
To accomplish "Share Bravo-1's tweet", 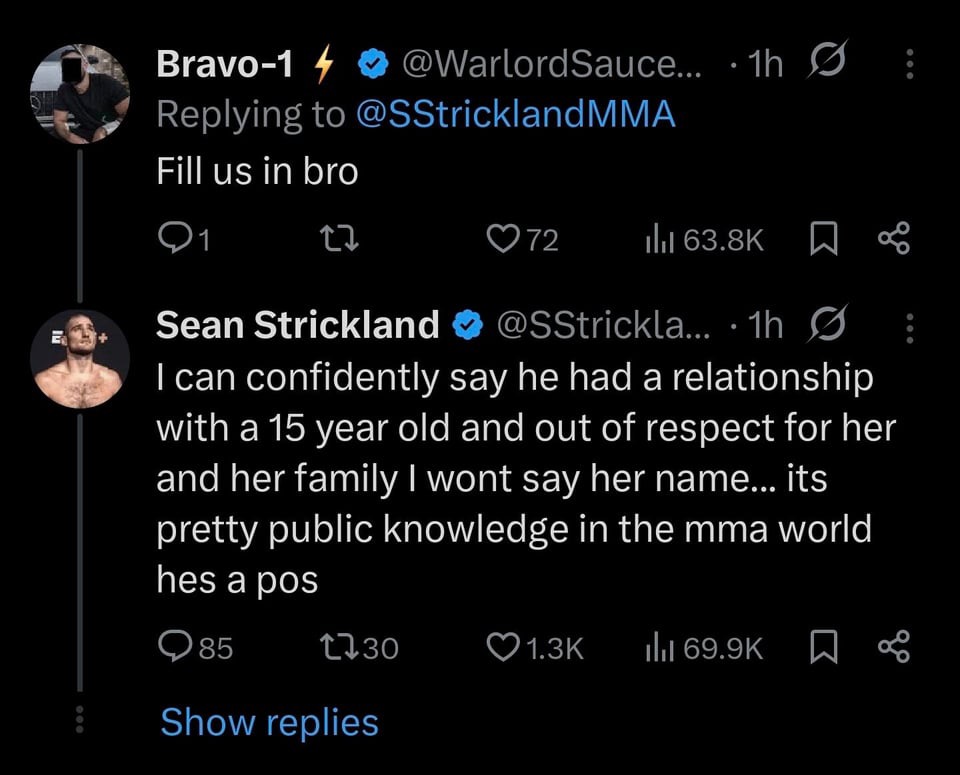I will click(x=891, y=239).
